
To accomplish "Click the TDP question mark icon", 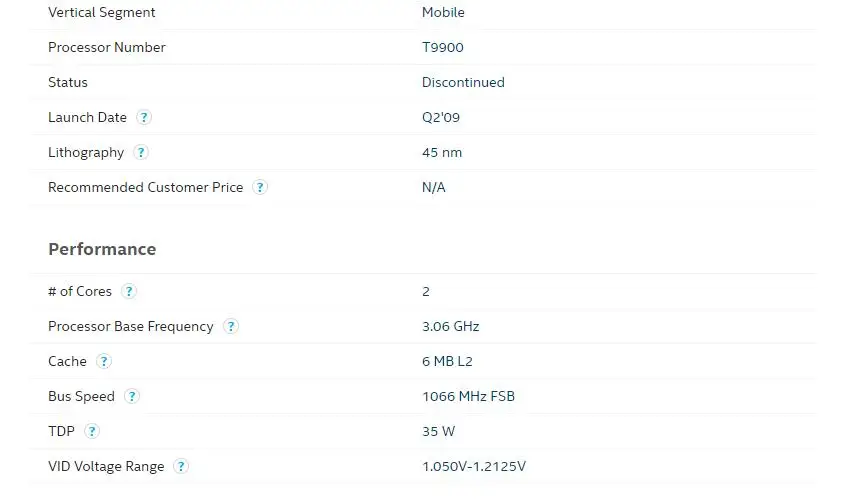I will tap(92, 432).
